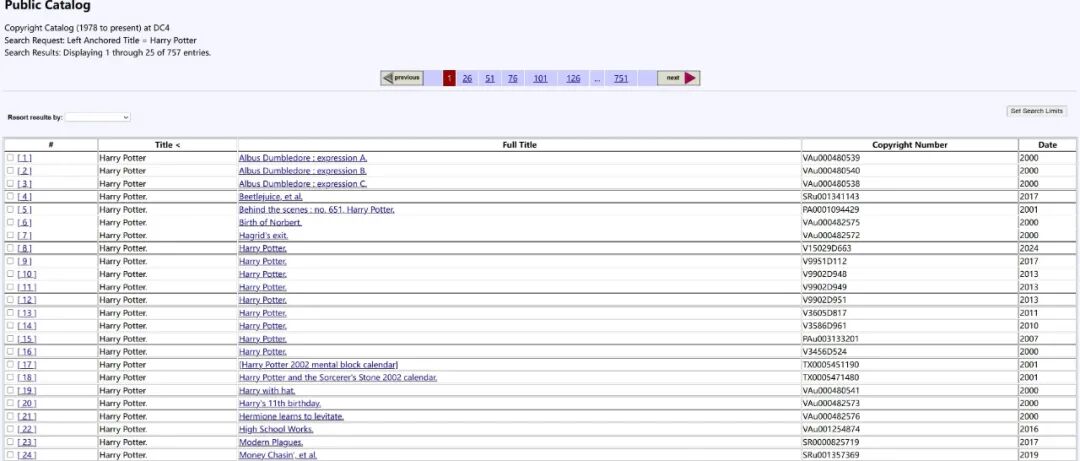Open the Resort results by dropdown
Image resolution: width=1080 pixels, height=461 pixels.
98,118
